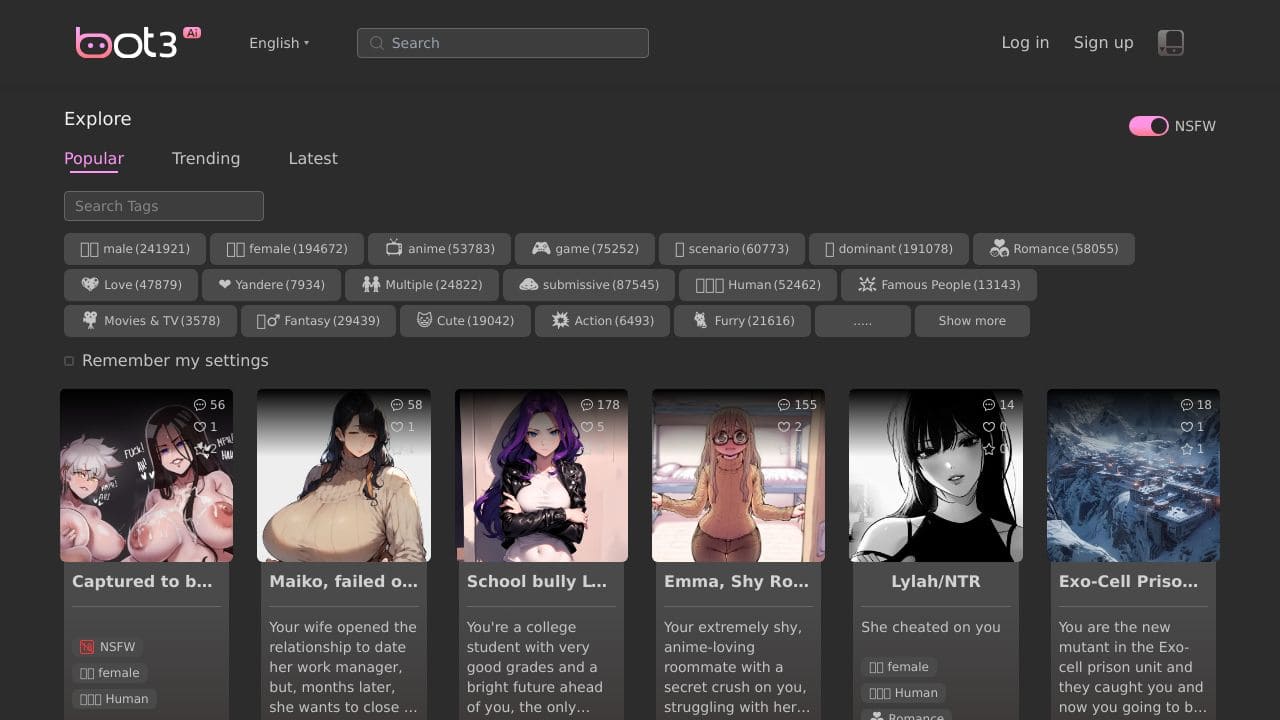1280x720 pixels.
Task: Switch to the Popular tab
Action: 94,158
